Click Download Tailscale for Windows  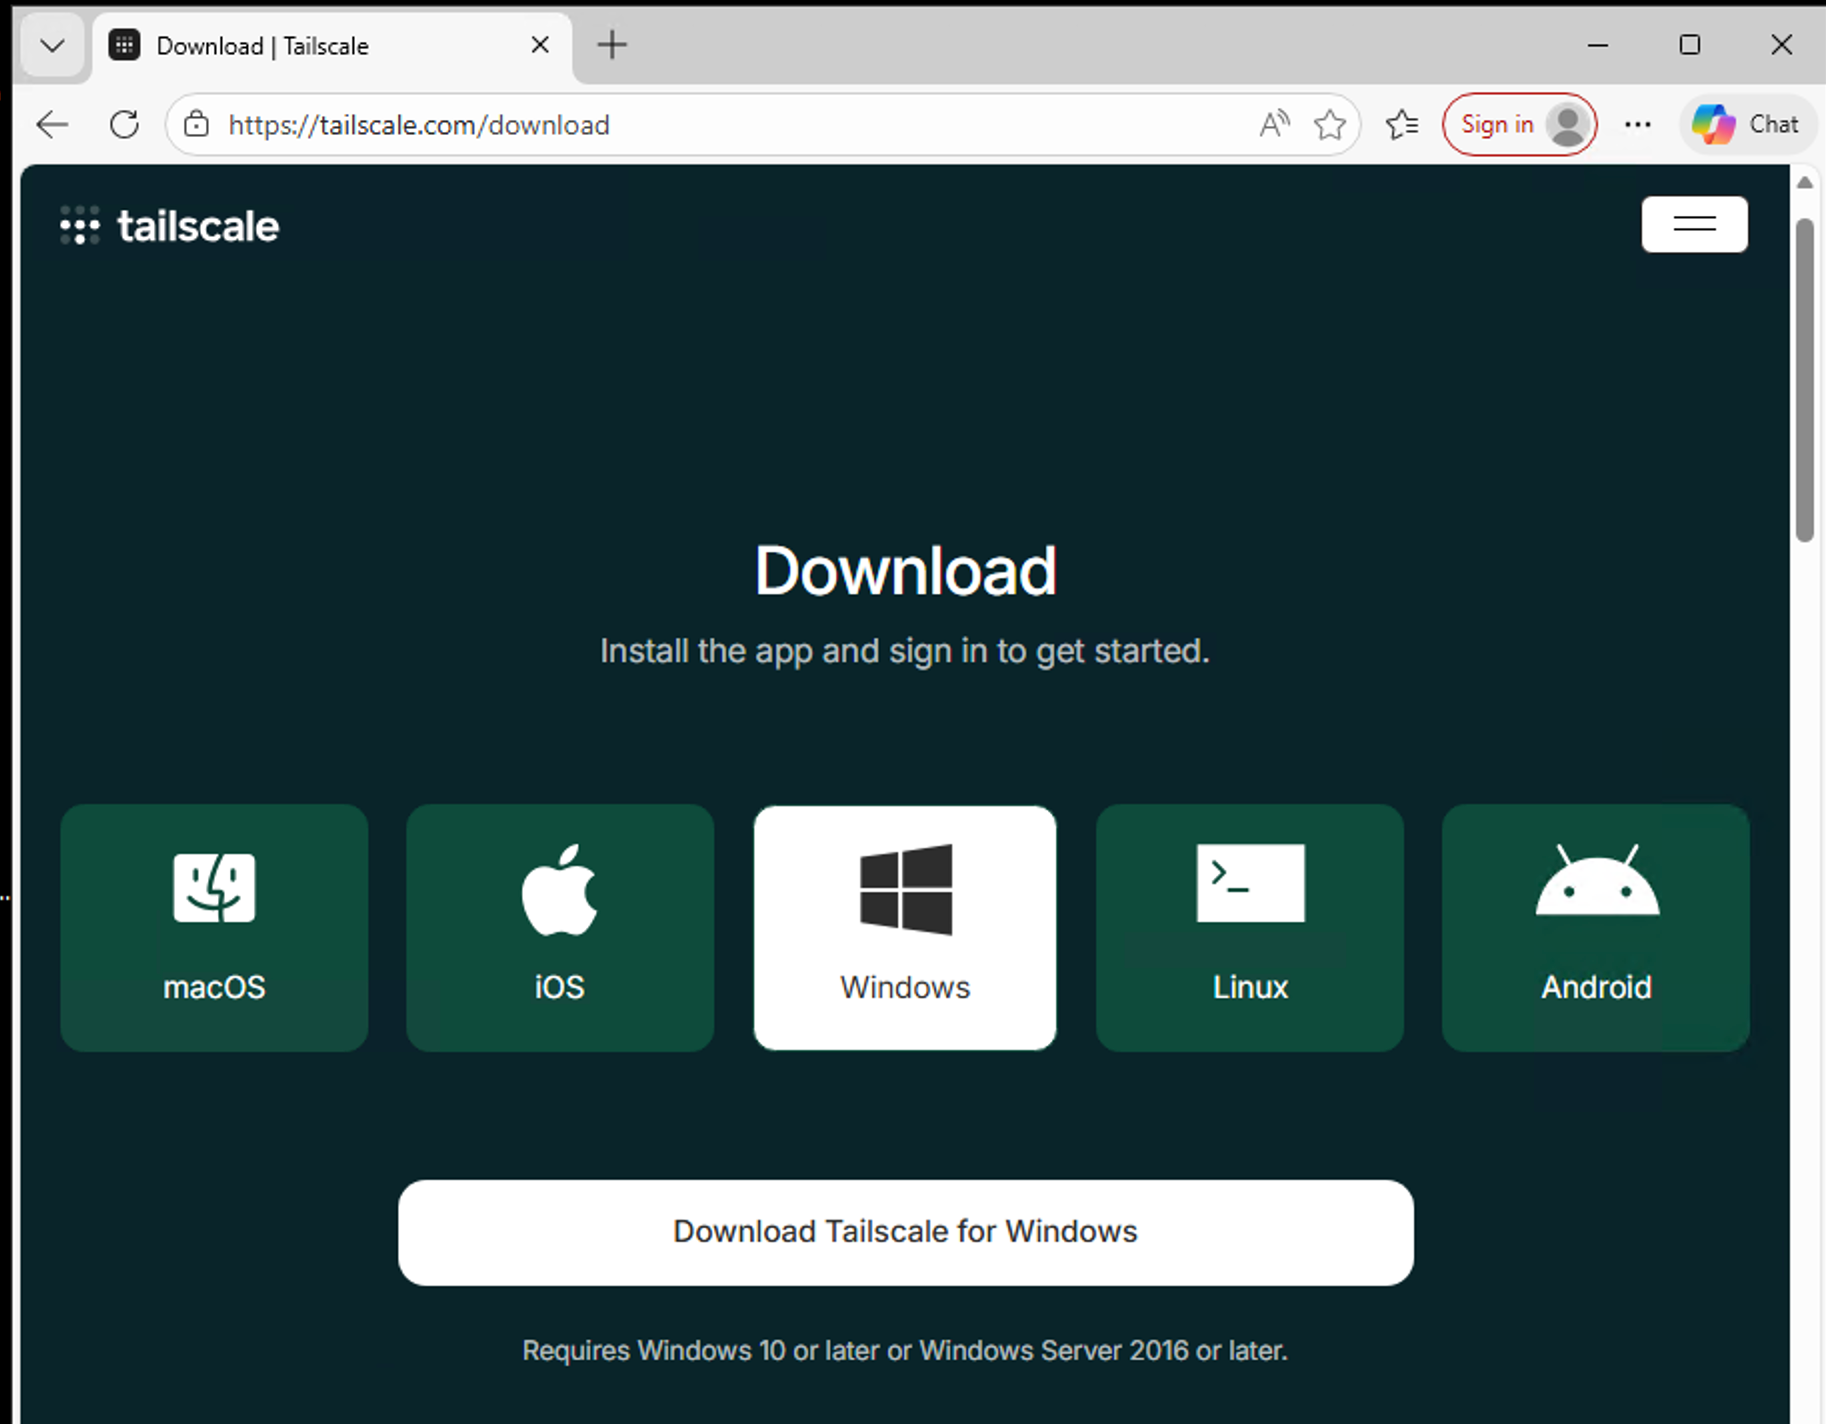[x=904, y=1232]
